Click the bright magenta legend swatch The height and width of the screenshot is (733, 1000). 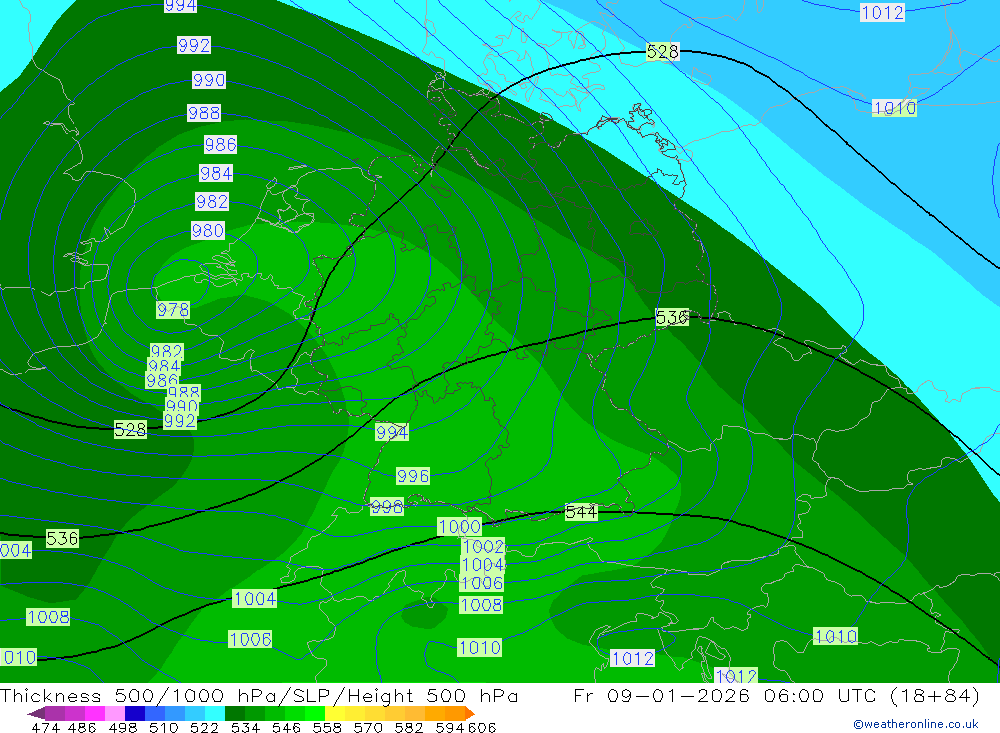[93, 713]
